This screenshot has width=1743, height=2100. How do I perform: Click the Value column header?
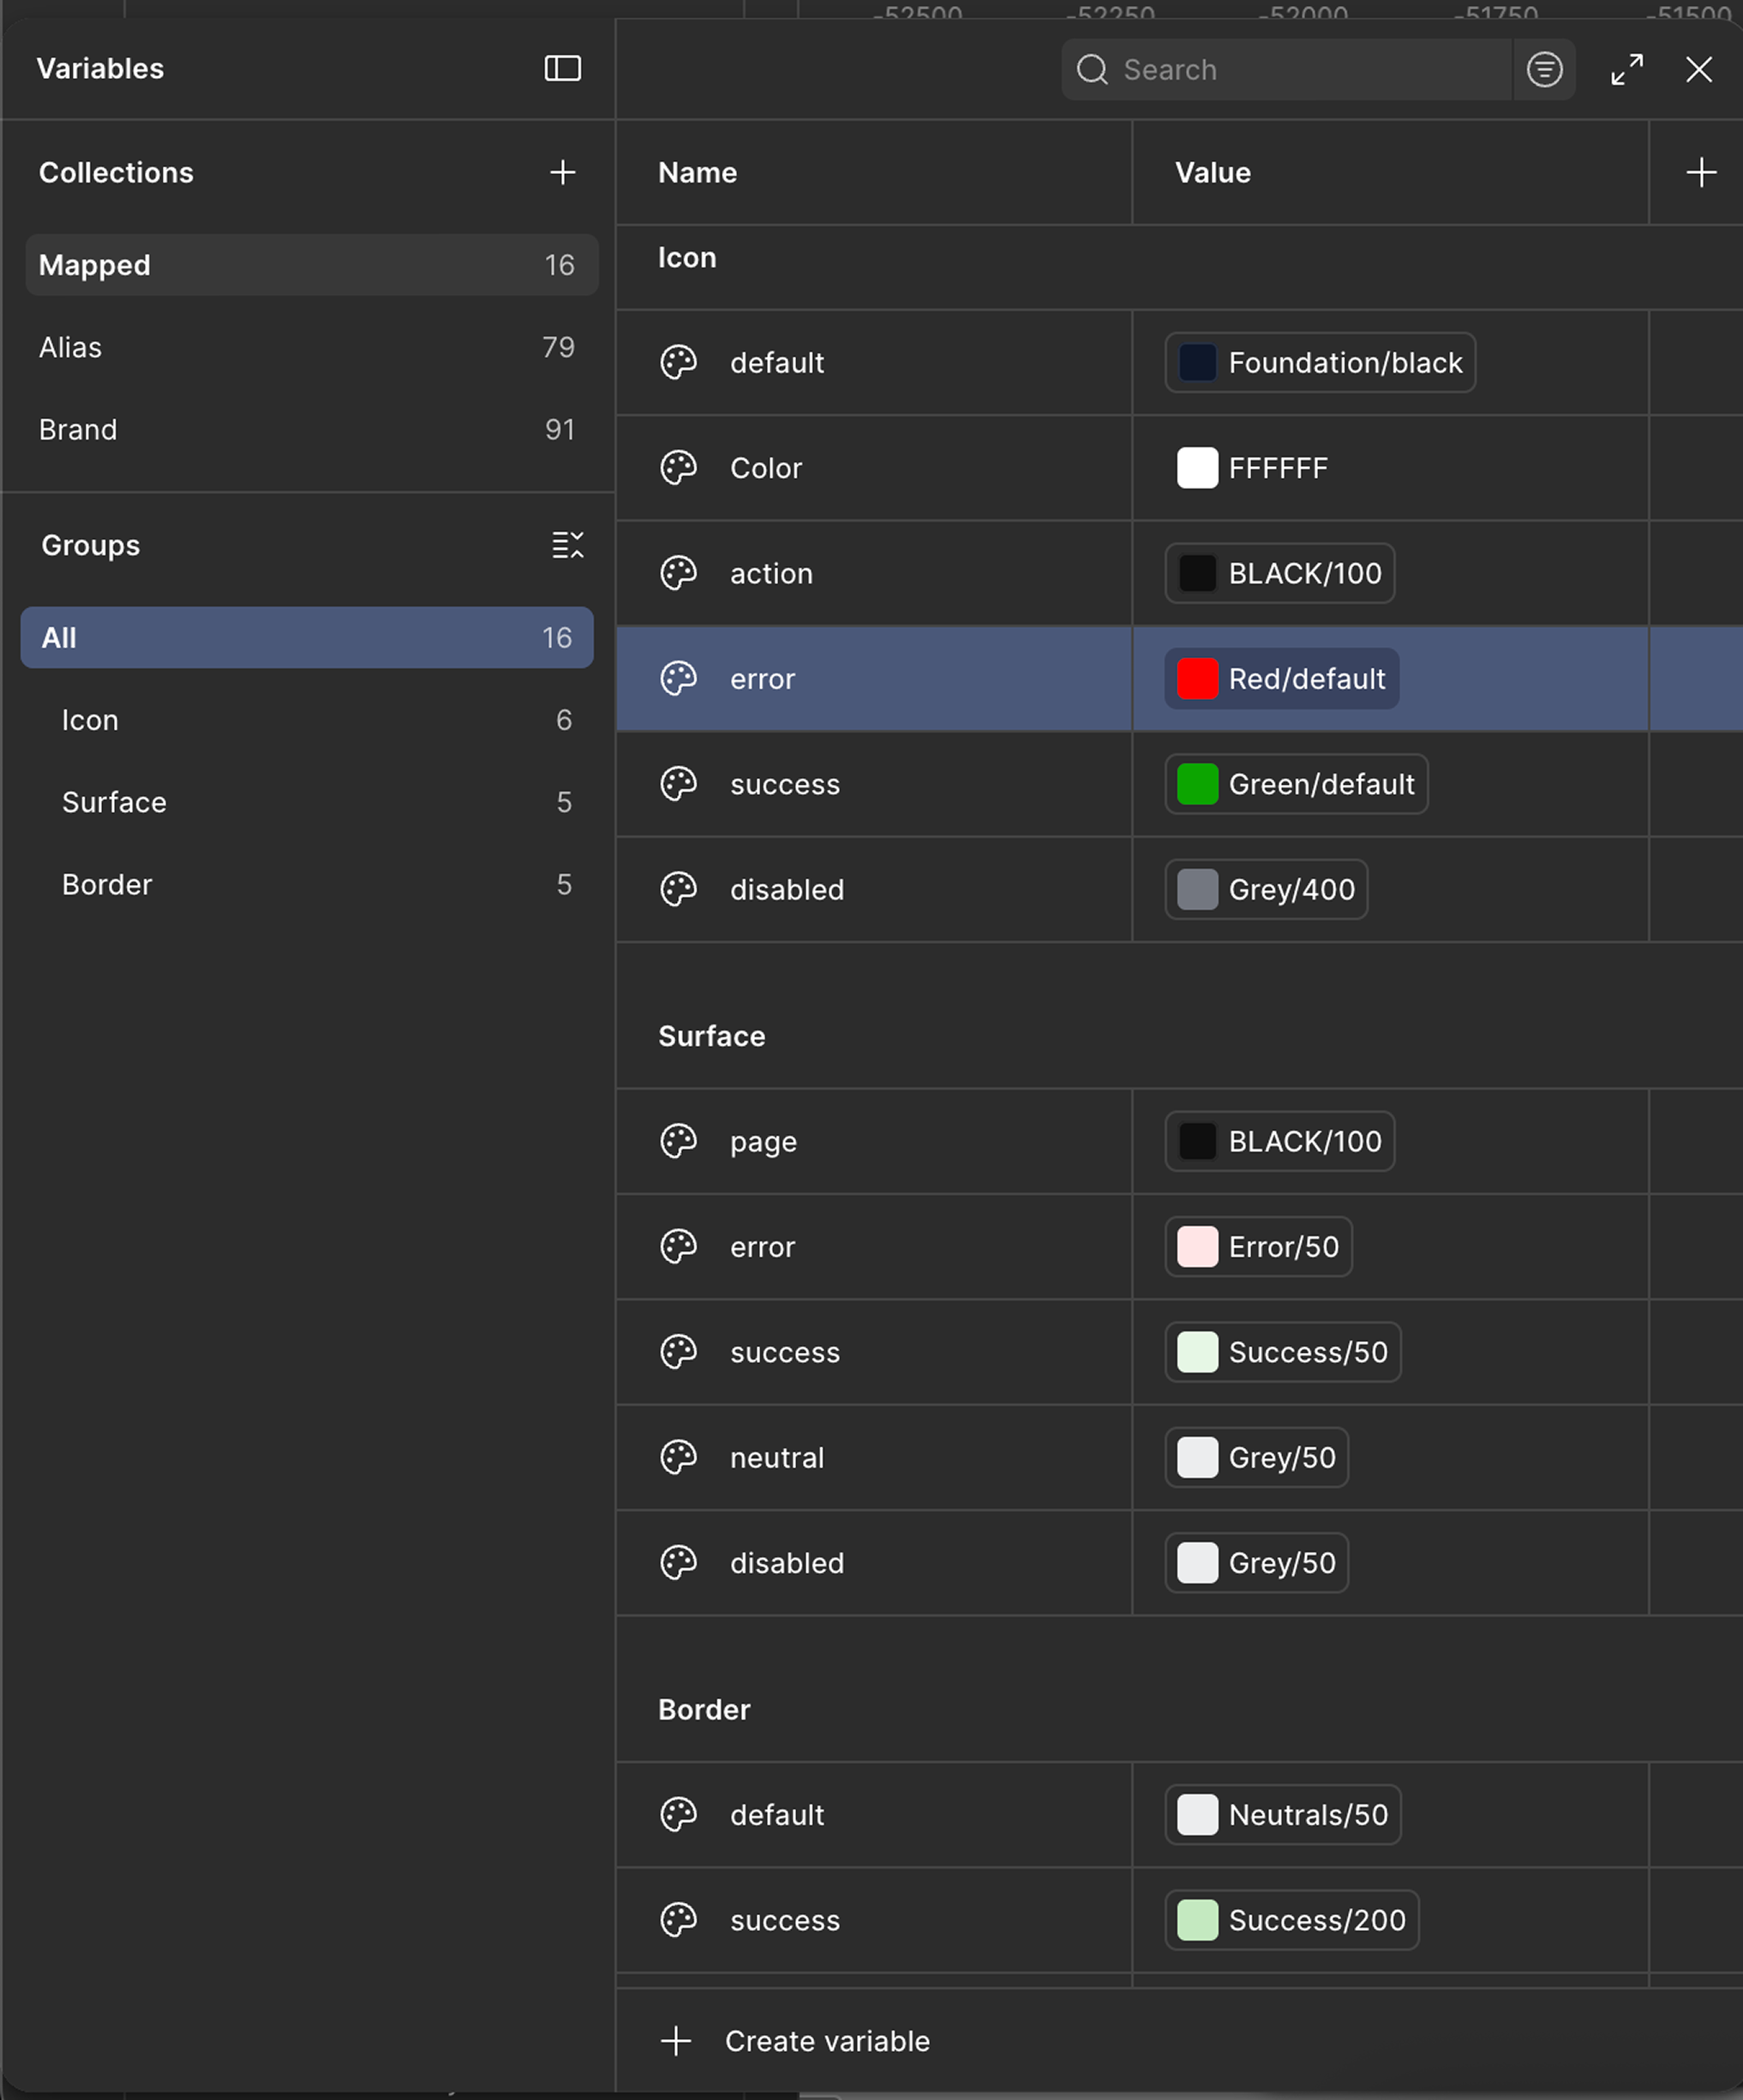[1212, 173]
